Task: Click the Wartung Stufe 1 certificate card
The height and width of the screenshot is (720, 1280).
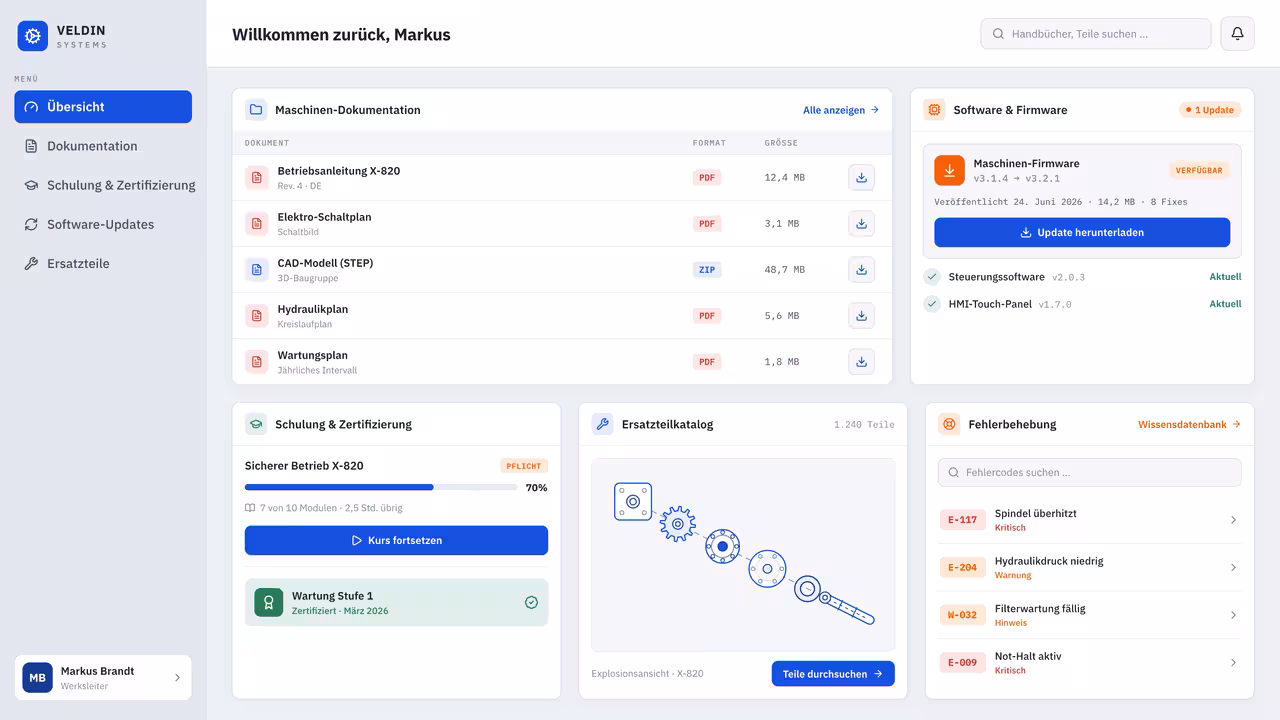Action: [x=396, y=602]
